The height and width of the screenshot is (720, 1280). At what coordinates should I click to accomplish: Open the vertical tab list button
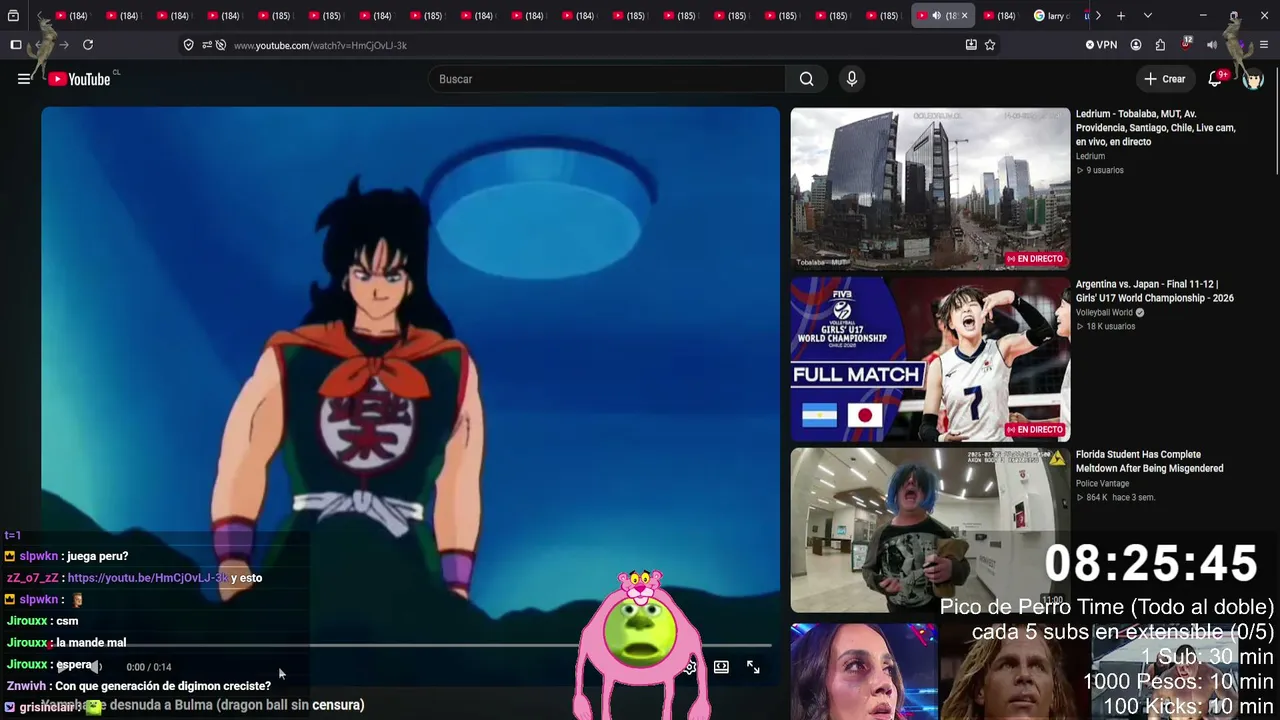point(13,16)
